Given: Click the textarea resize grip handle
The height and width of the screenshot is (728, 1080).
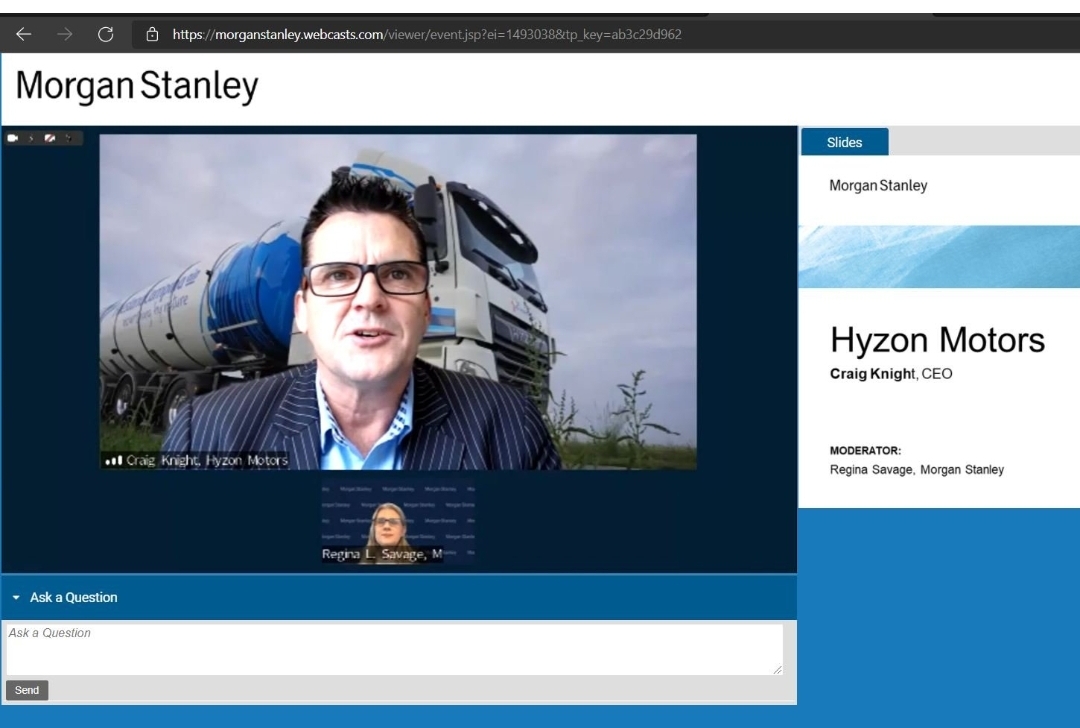Looking at the screenshot, I should [x=778, y=669].
